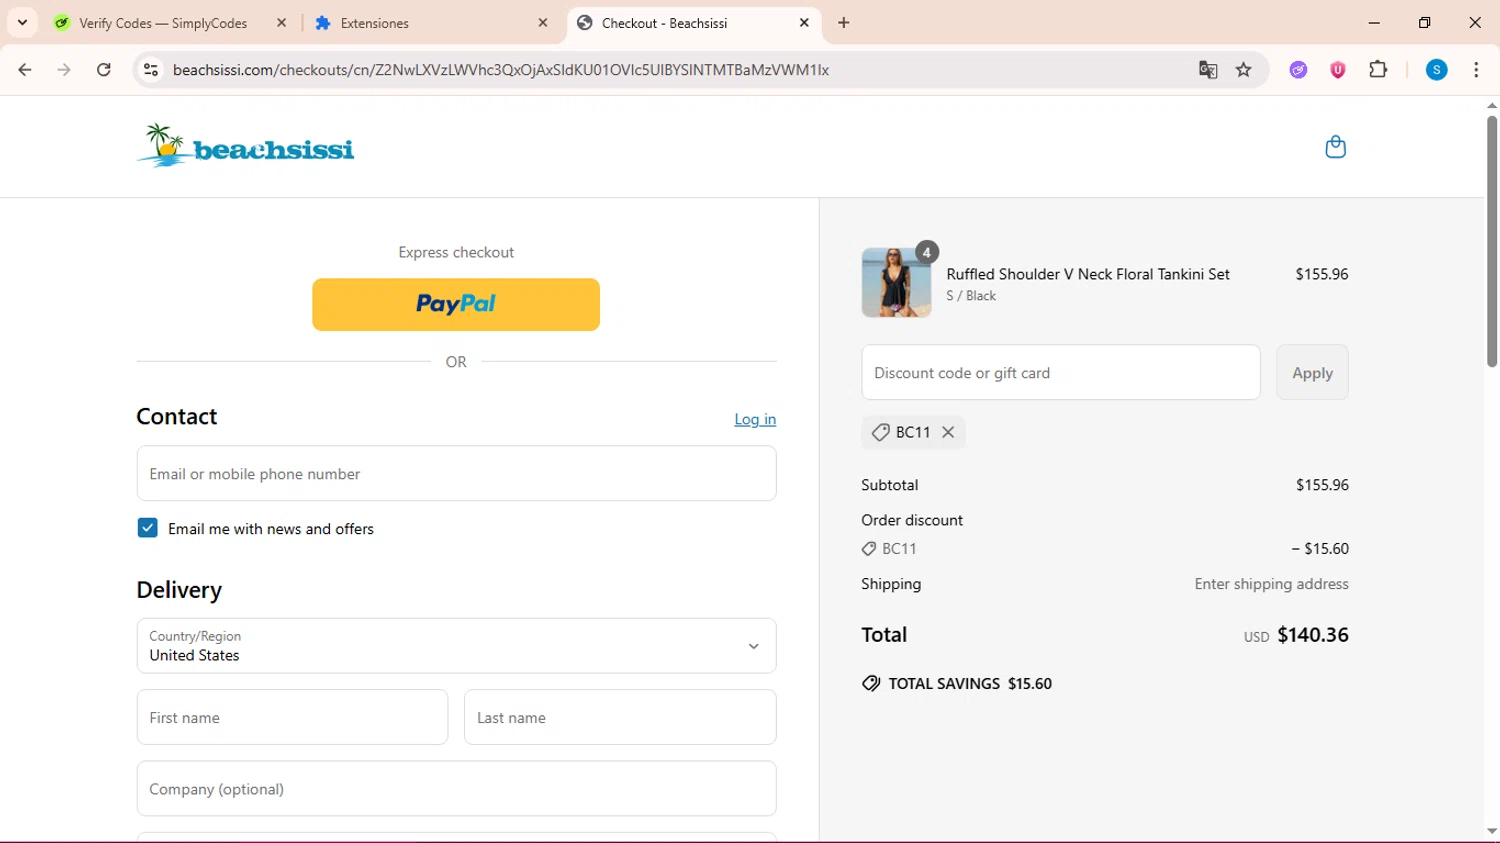Click the Beachsissi logo

245,146
